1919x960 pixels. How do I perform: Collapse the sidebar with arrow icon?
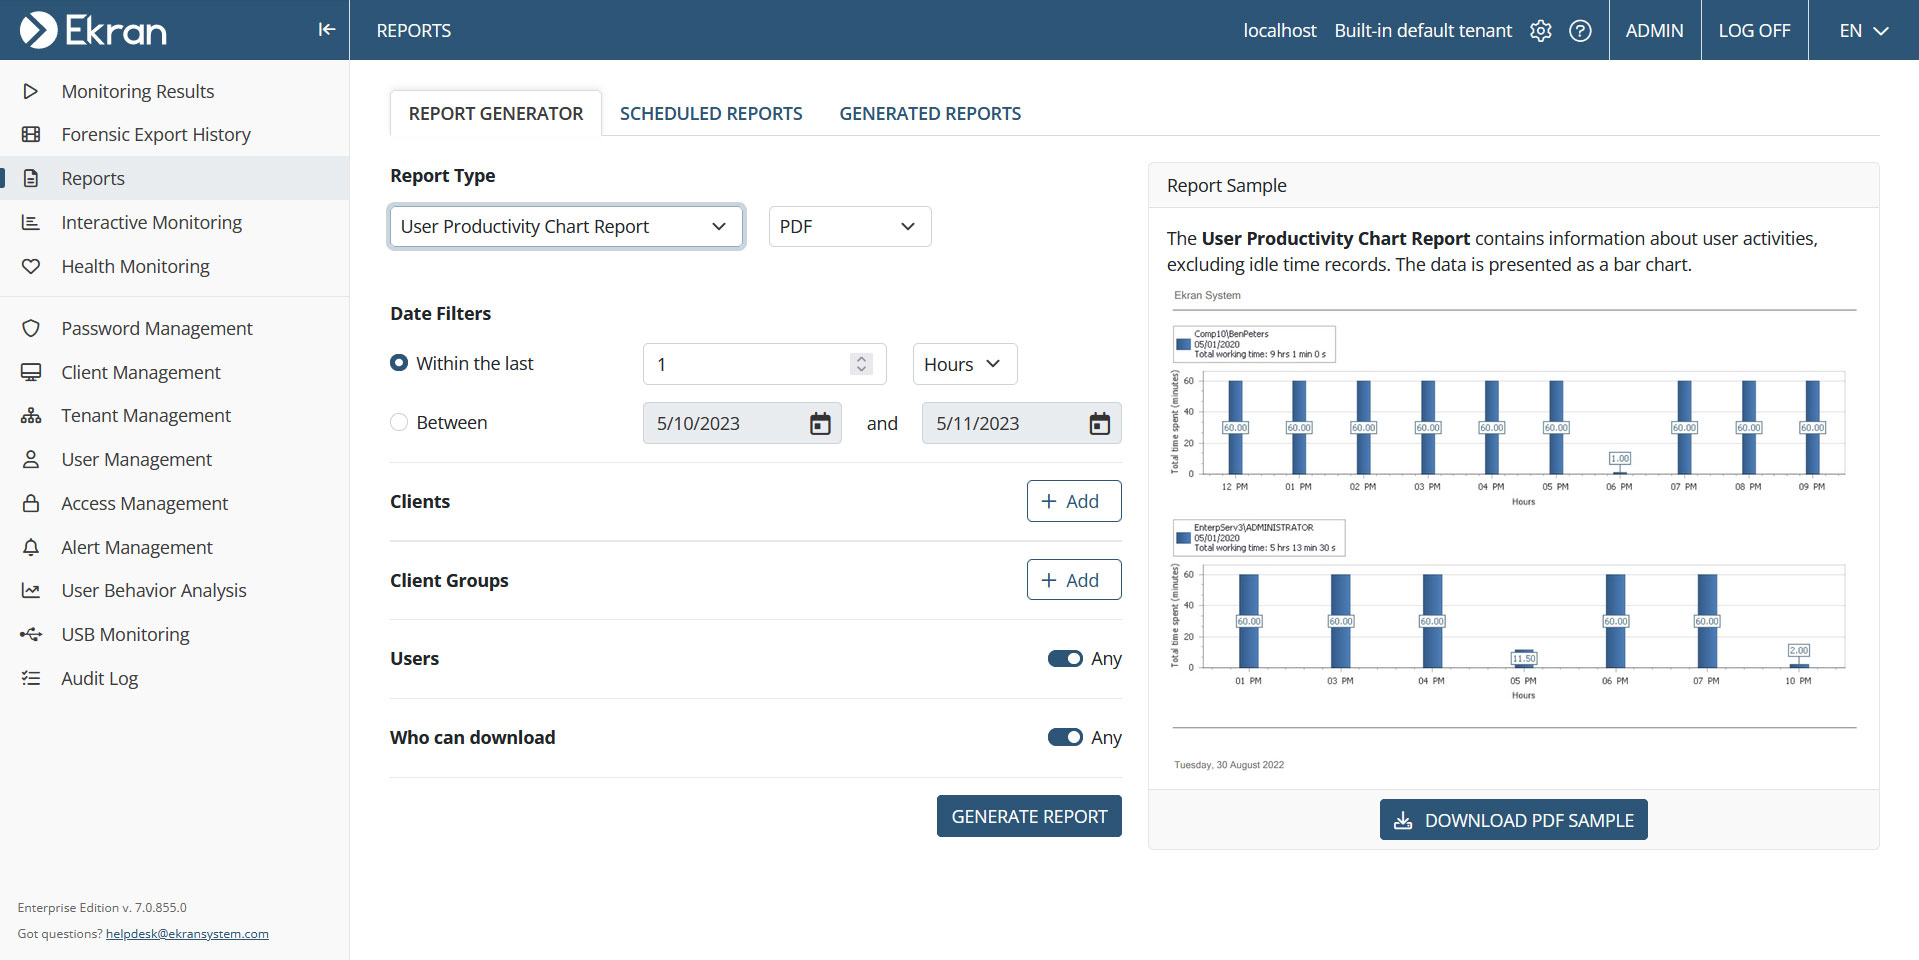pos(326,30)
